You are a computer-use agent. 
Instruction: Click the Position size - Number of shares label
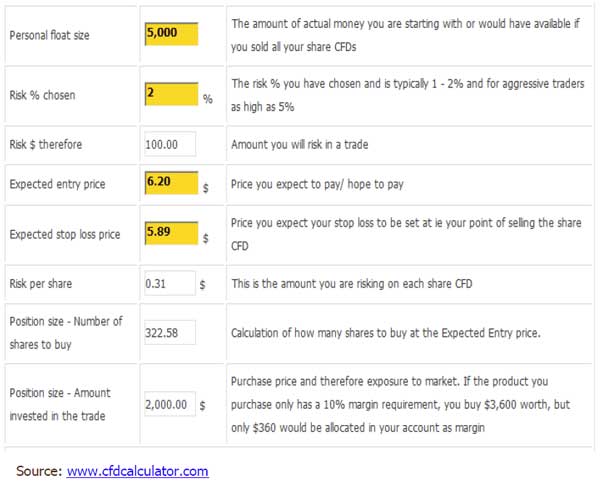pos(66,333)
